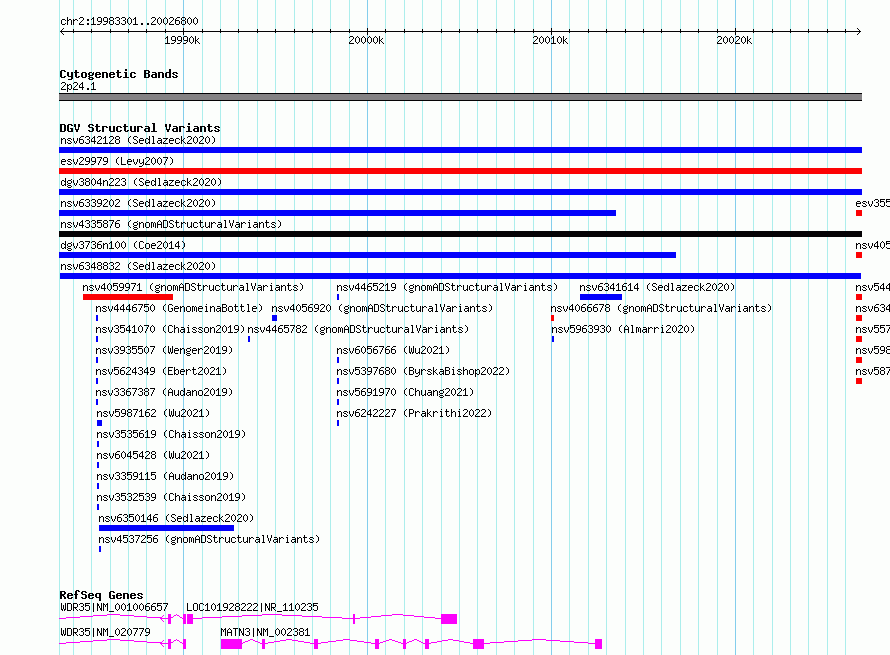Click nsv4465219 (gnomADStructuralVariants) label
890x655 pixels.
pos(447,287)
